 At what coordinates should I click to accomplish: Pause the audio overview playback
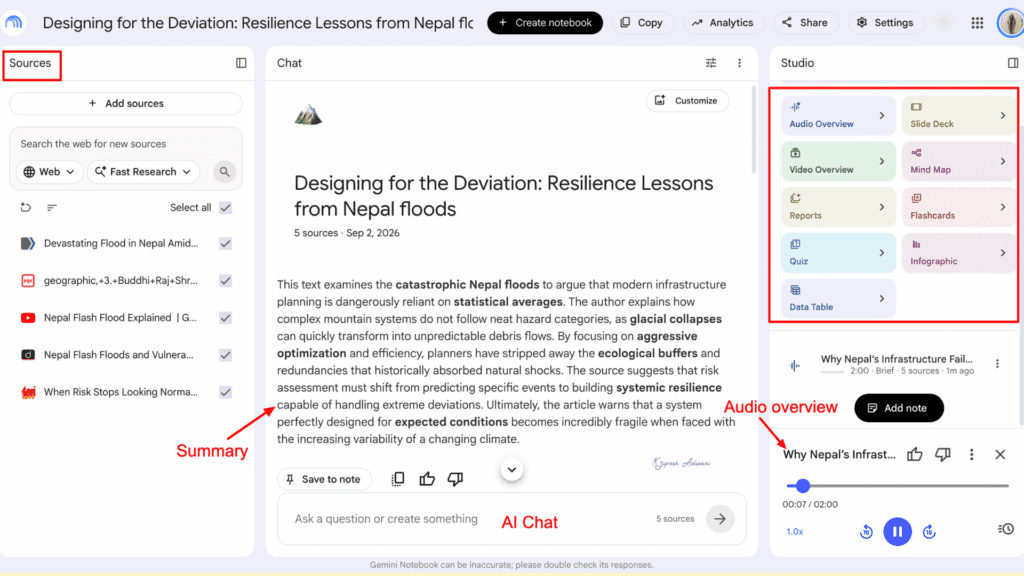click(897, 532)
